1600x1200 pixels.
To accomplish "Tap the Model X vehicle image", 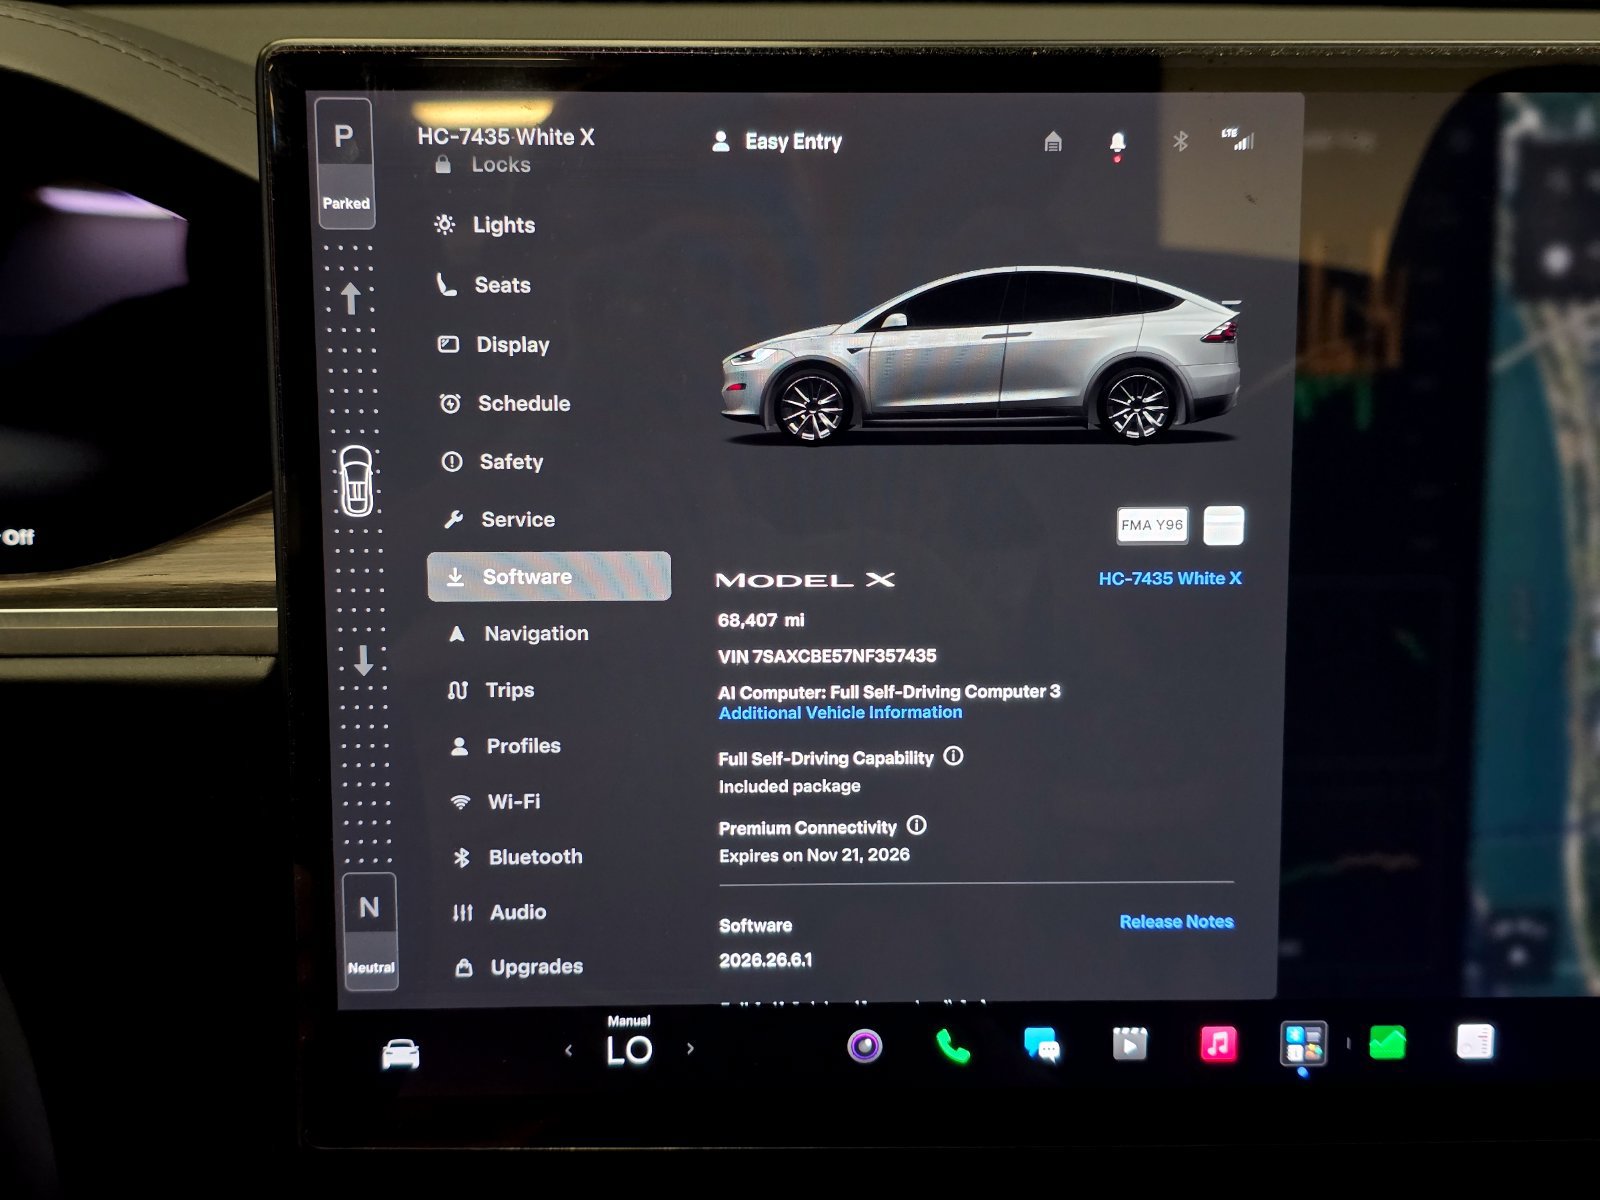I will [x=982, y=355].
